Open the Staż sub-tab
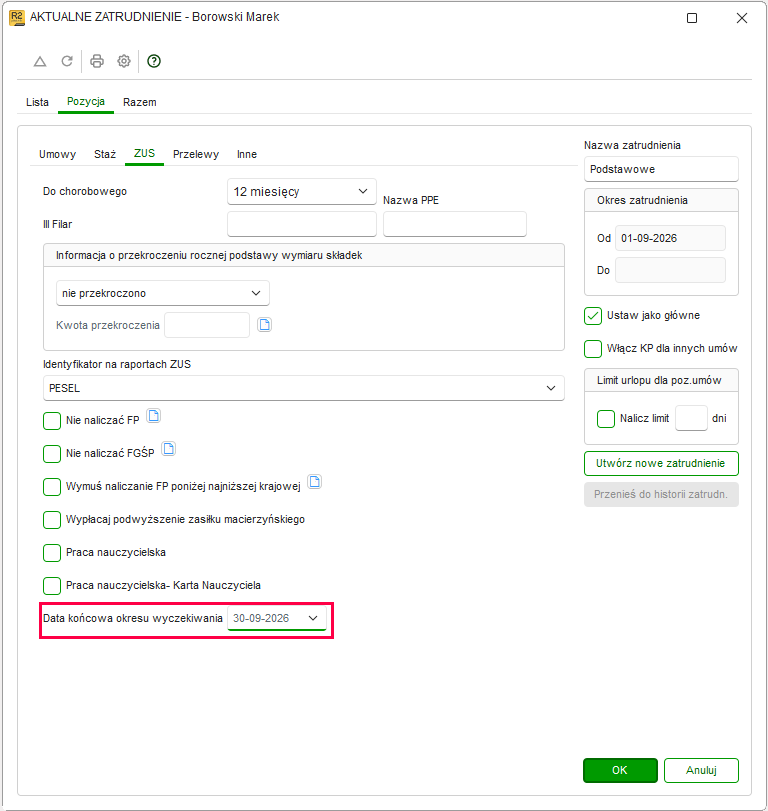Viewport: 768px width, 811px height. point(105,154)
